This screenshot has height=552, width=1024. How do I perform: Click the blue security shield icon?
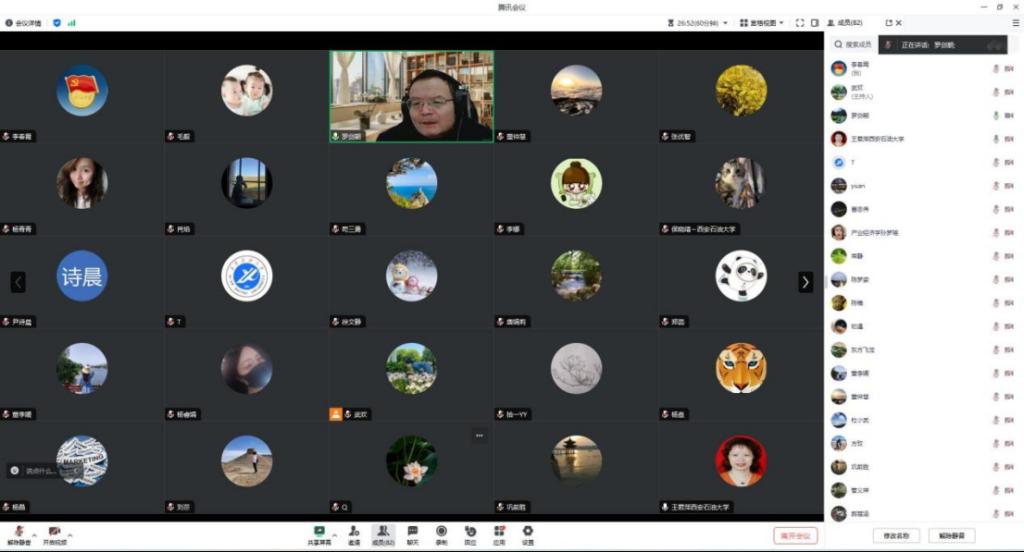(56, 22)
